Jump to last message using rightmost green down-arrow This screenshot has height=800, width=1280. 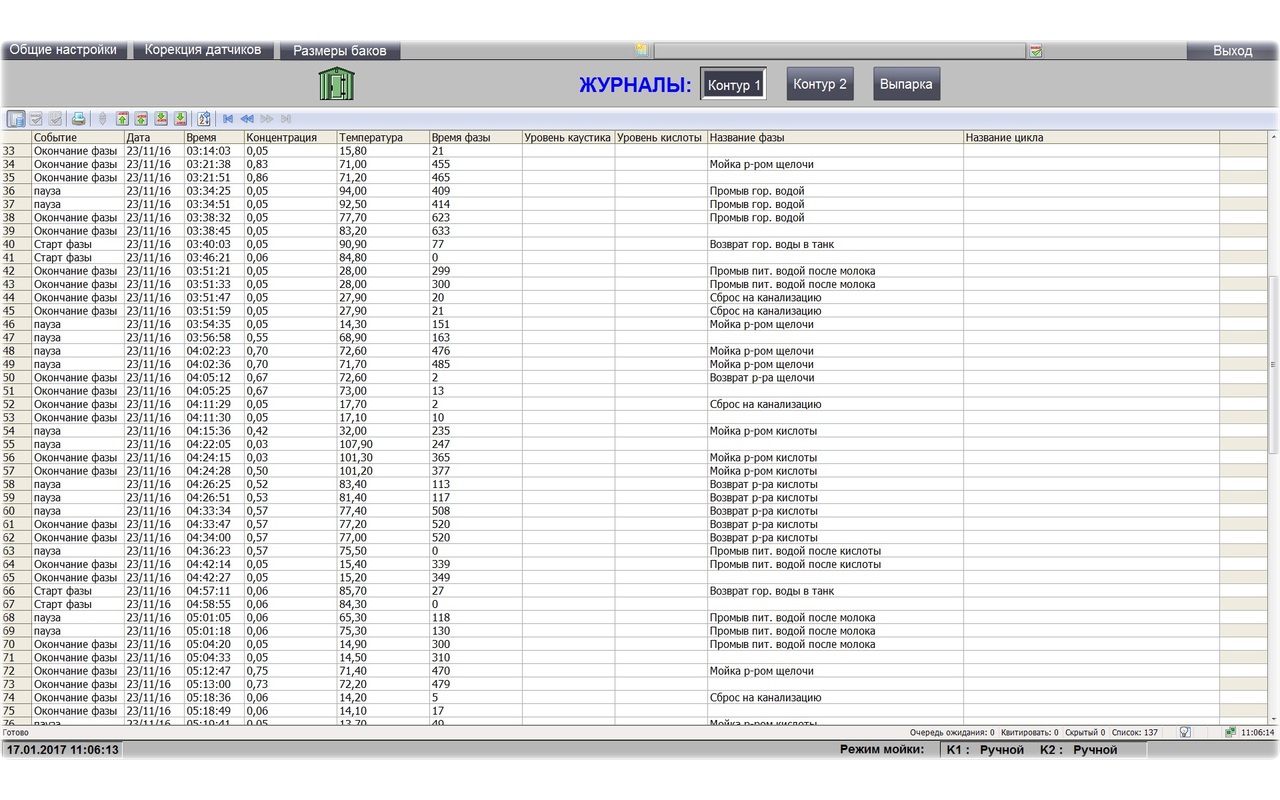tap(180, 118)
